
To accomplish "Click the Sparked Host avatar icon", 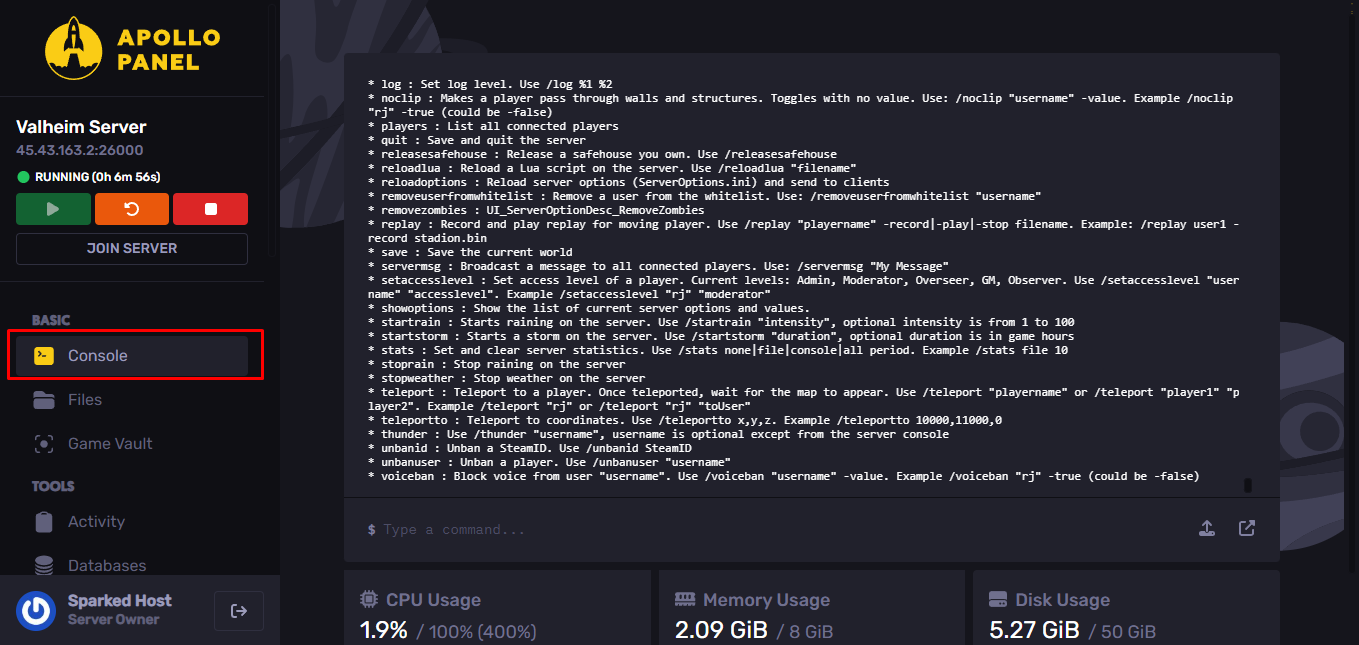I will pos(36,611).
